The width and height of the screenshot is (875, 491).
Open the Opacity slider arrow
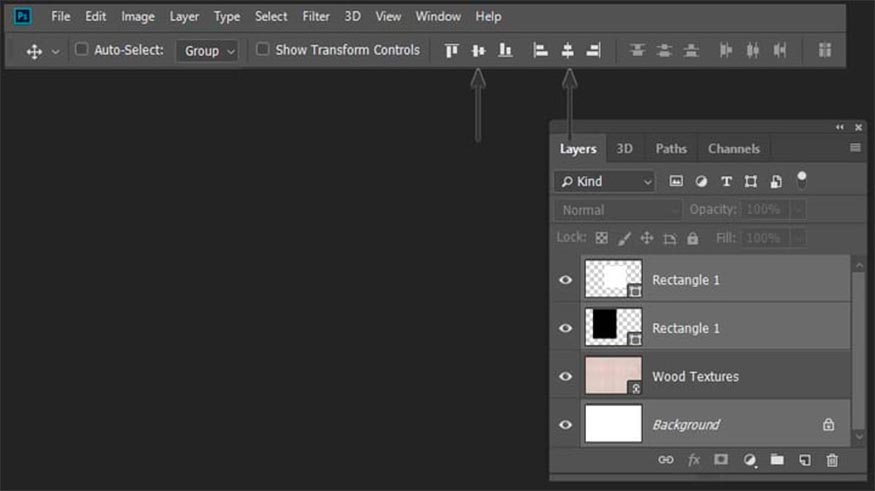pos(799,210)
